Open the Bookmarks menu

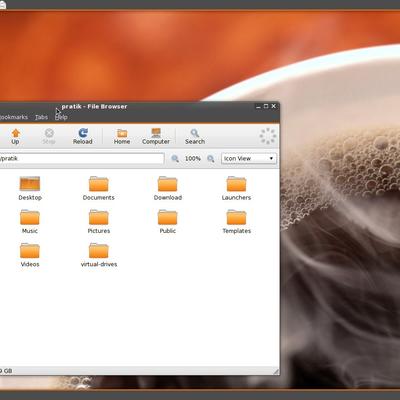click(x=14, y=117)
